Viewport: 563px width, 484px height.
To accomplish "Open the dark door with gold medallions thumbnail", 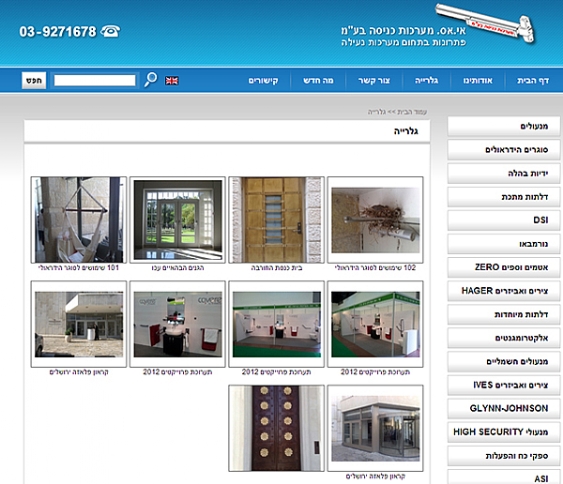I will [x=276, y=428].
